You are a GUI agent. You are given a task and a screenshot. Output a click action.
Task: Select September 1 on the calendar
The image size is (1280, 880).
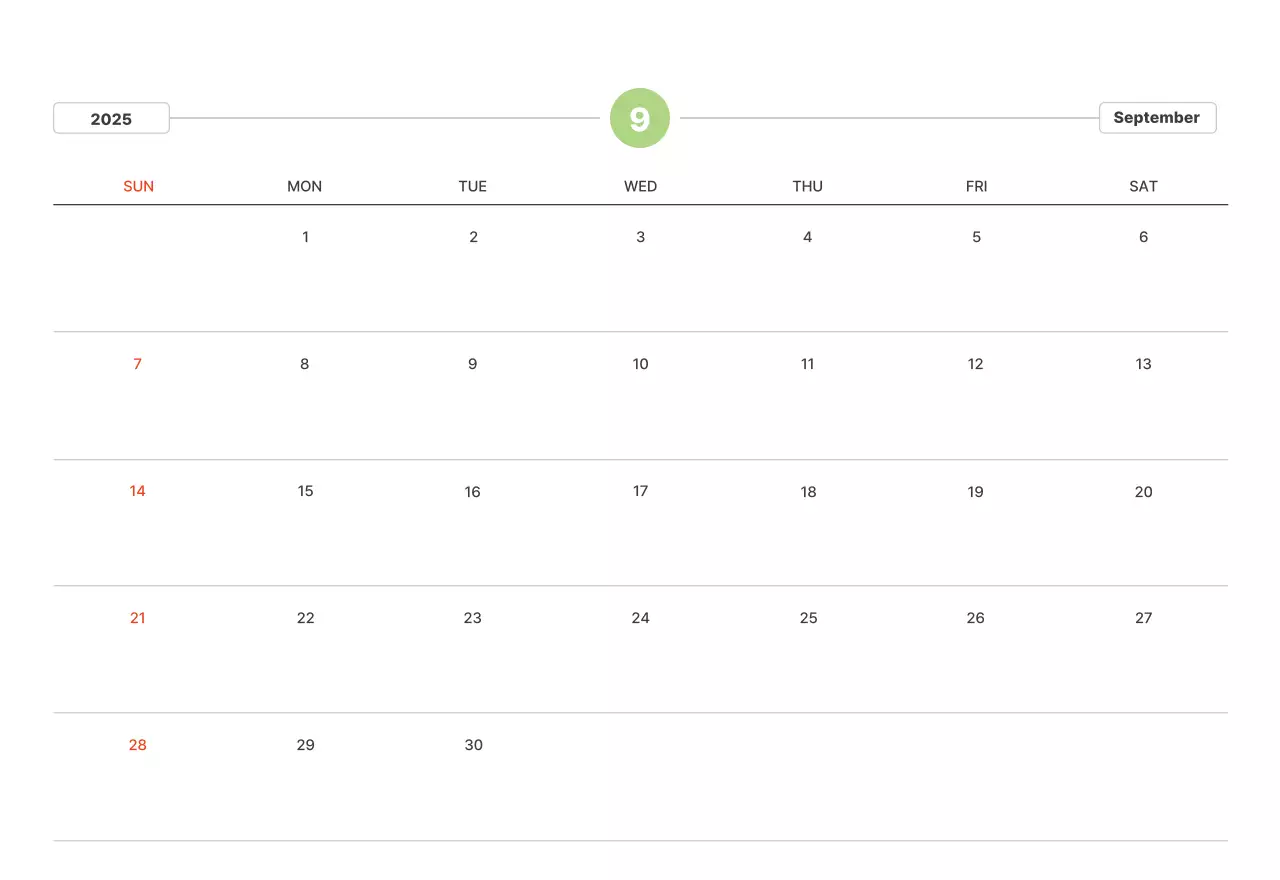305,237
